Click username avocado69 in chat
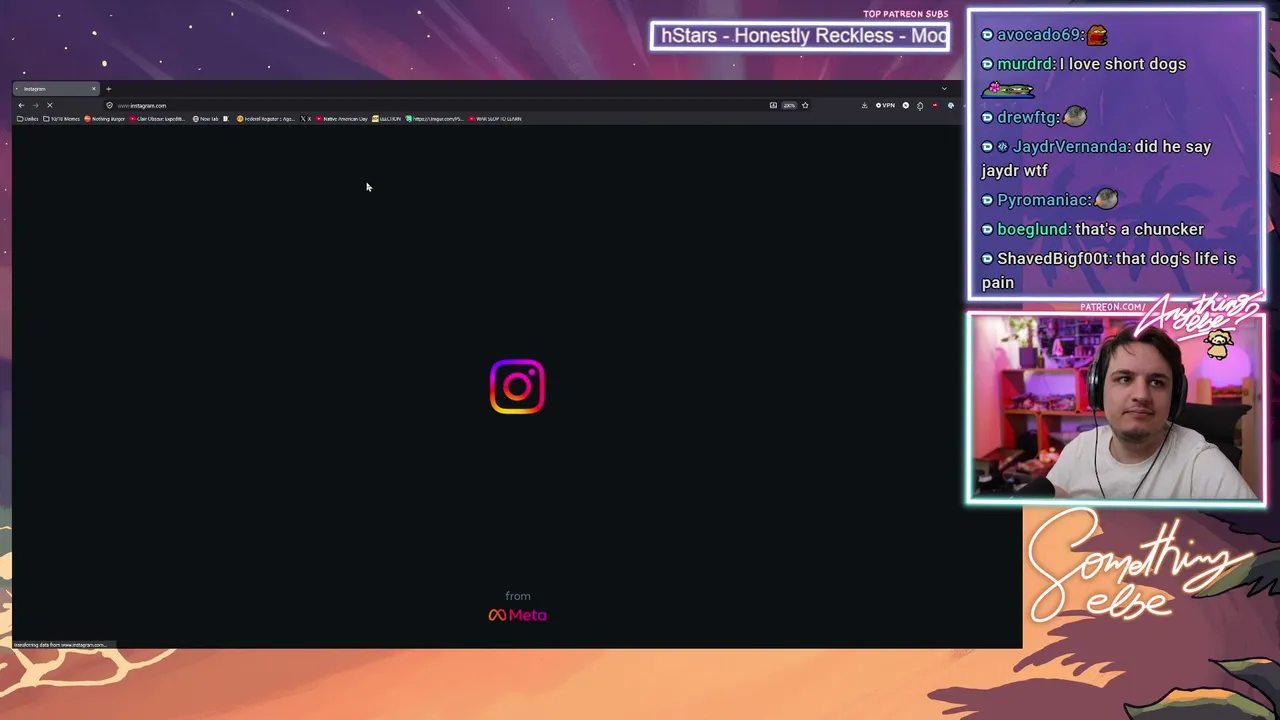This screenshot has height=720, width=1280. coord(1040,35)
